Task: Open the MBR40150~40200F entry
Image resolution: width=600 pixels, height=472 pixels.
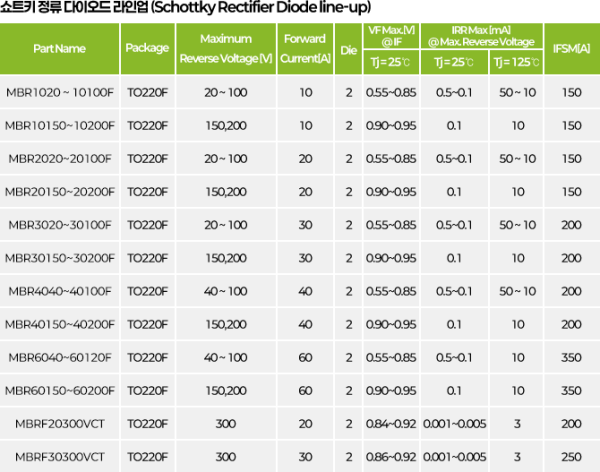Action: coord(60,324)
